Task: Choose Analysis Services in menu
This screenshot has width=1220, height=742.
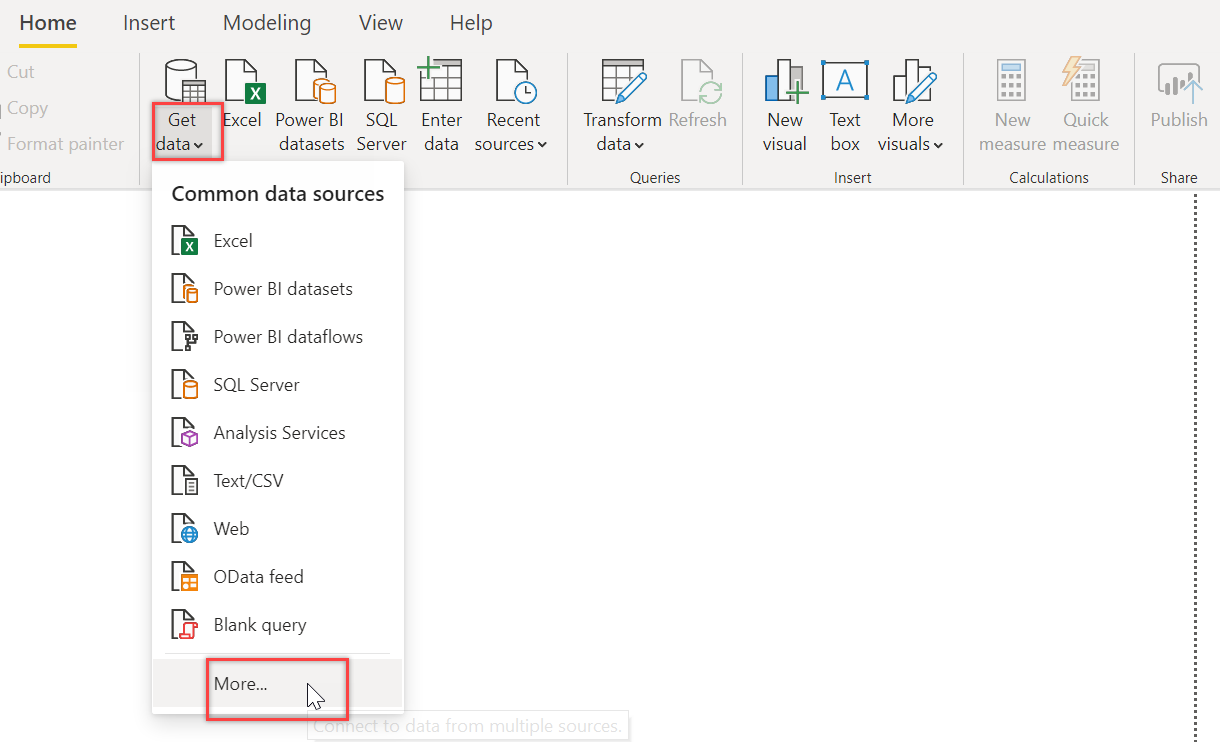Action: tap(278, 433)
